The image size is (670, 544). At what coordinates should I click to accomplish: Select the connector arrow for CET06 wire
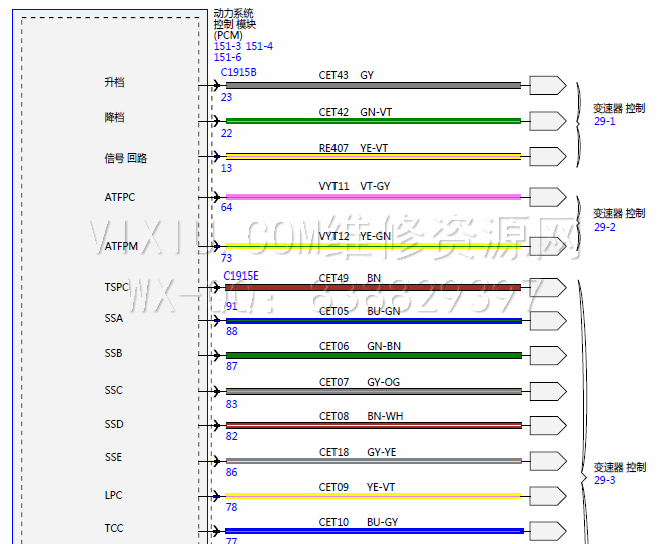[x=547, y=355]
